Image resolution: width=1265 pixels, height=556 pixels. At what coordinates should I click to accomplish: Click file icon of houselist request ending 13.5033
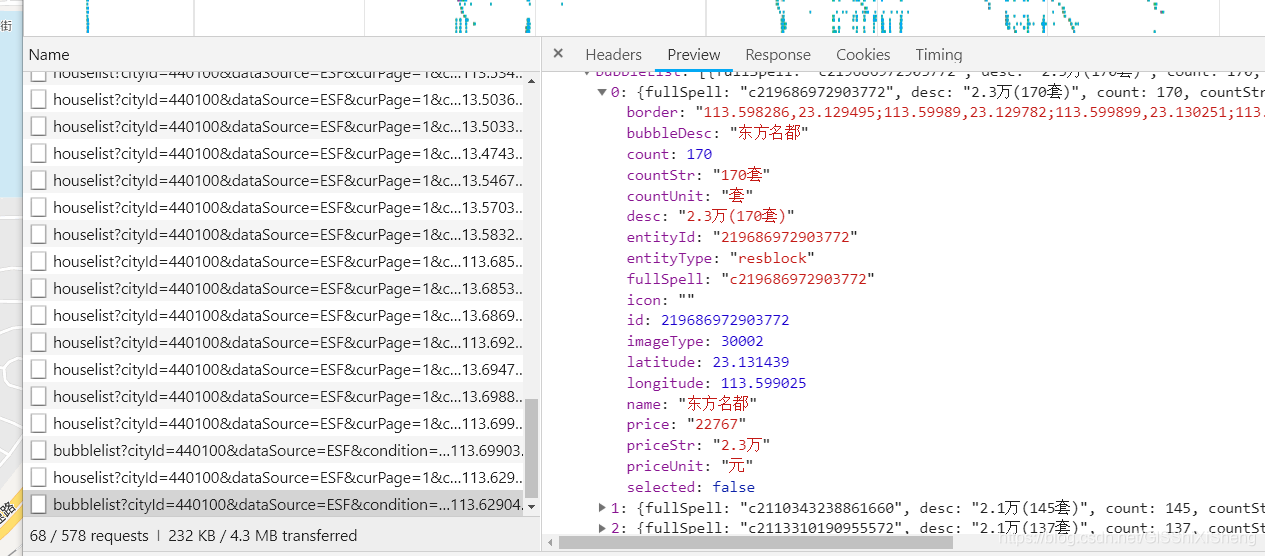coord(38,127)
